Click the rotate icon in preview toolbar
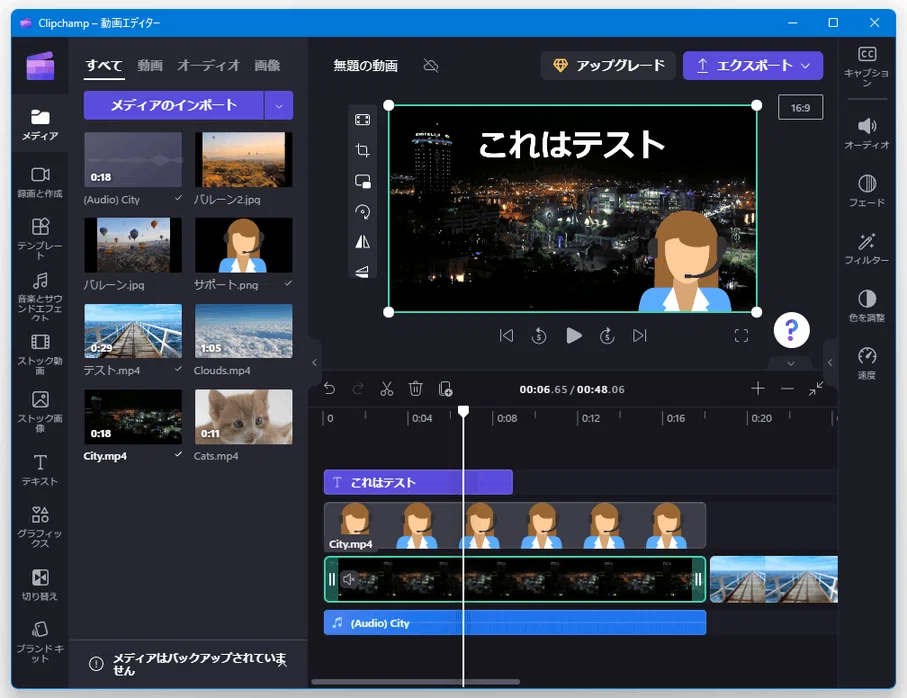 (x=363, y=212)
